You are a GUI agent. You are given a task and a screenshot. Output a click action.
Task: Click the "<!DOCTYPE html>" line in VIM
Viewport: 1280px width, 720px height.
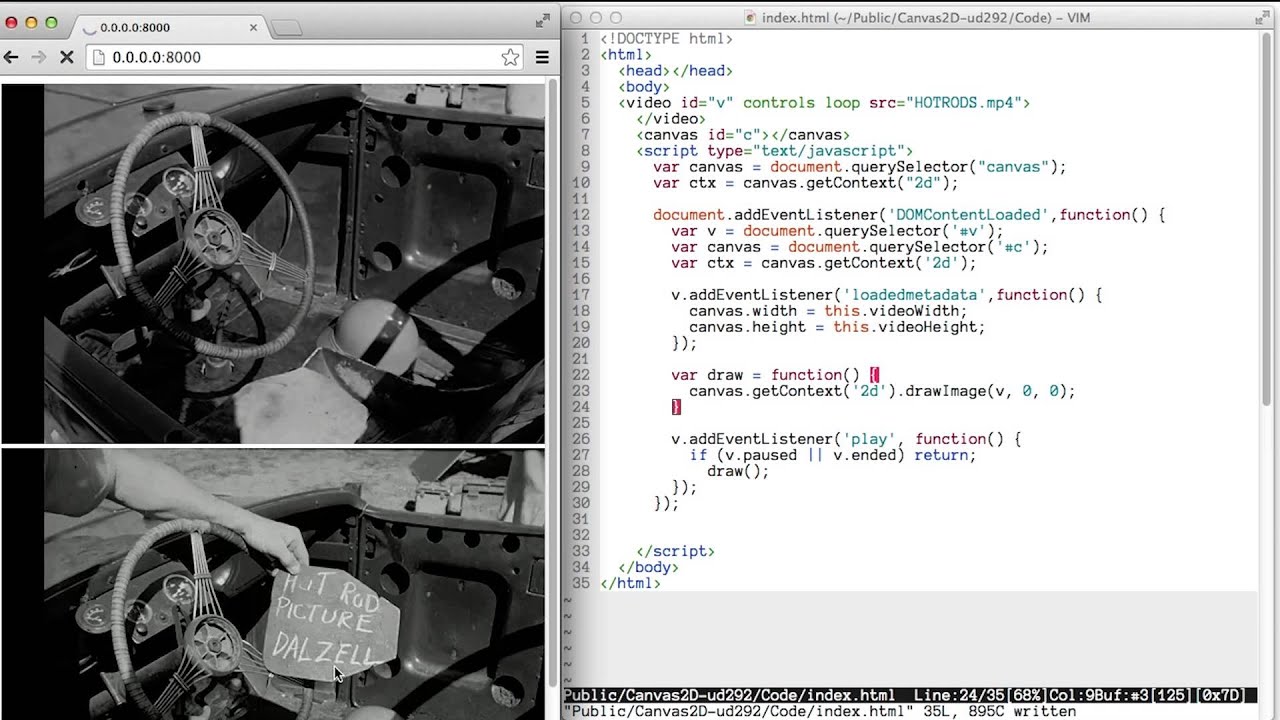point(666,39)
